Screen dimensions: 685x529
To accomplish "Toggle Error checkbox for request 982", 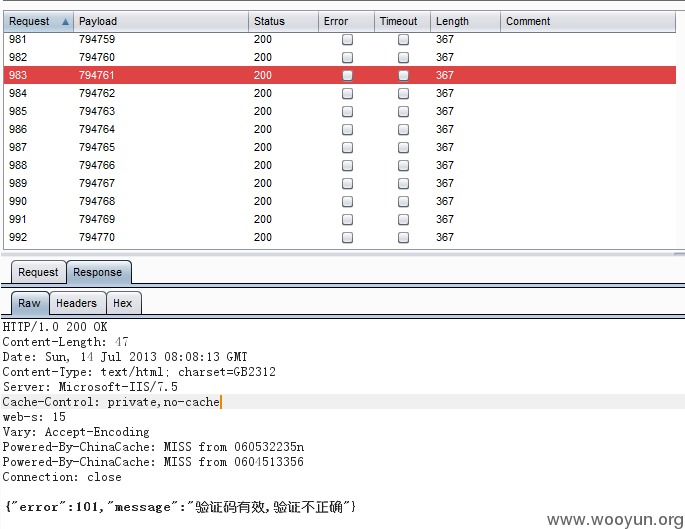I will [347, 58].
